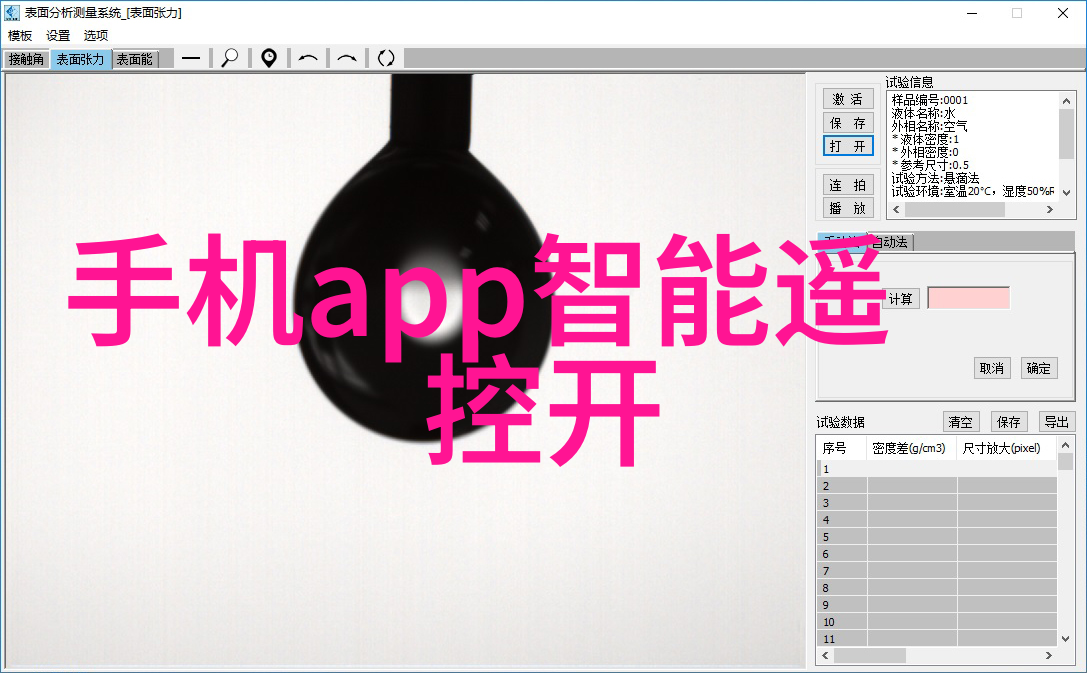The width and height of the screenshot is (1087, 673).
Task: Select row 7 in the data table
Action: [937, 571]
